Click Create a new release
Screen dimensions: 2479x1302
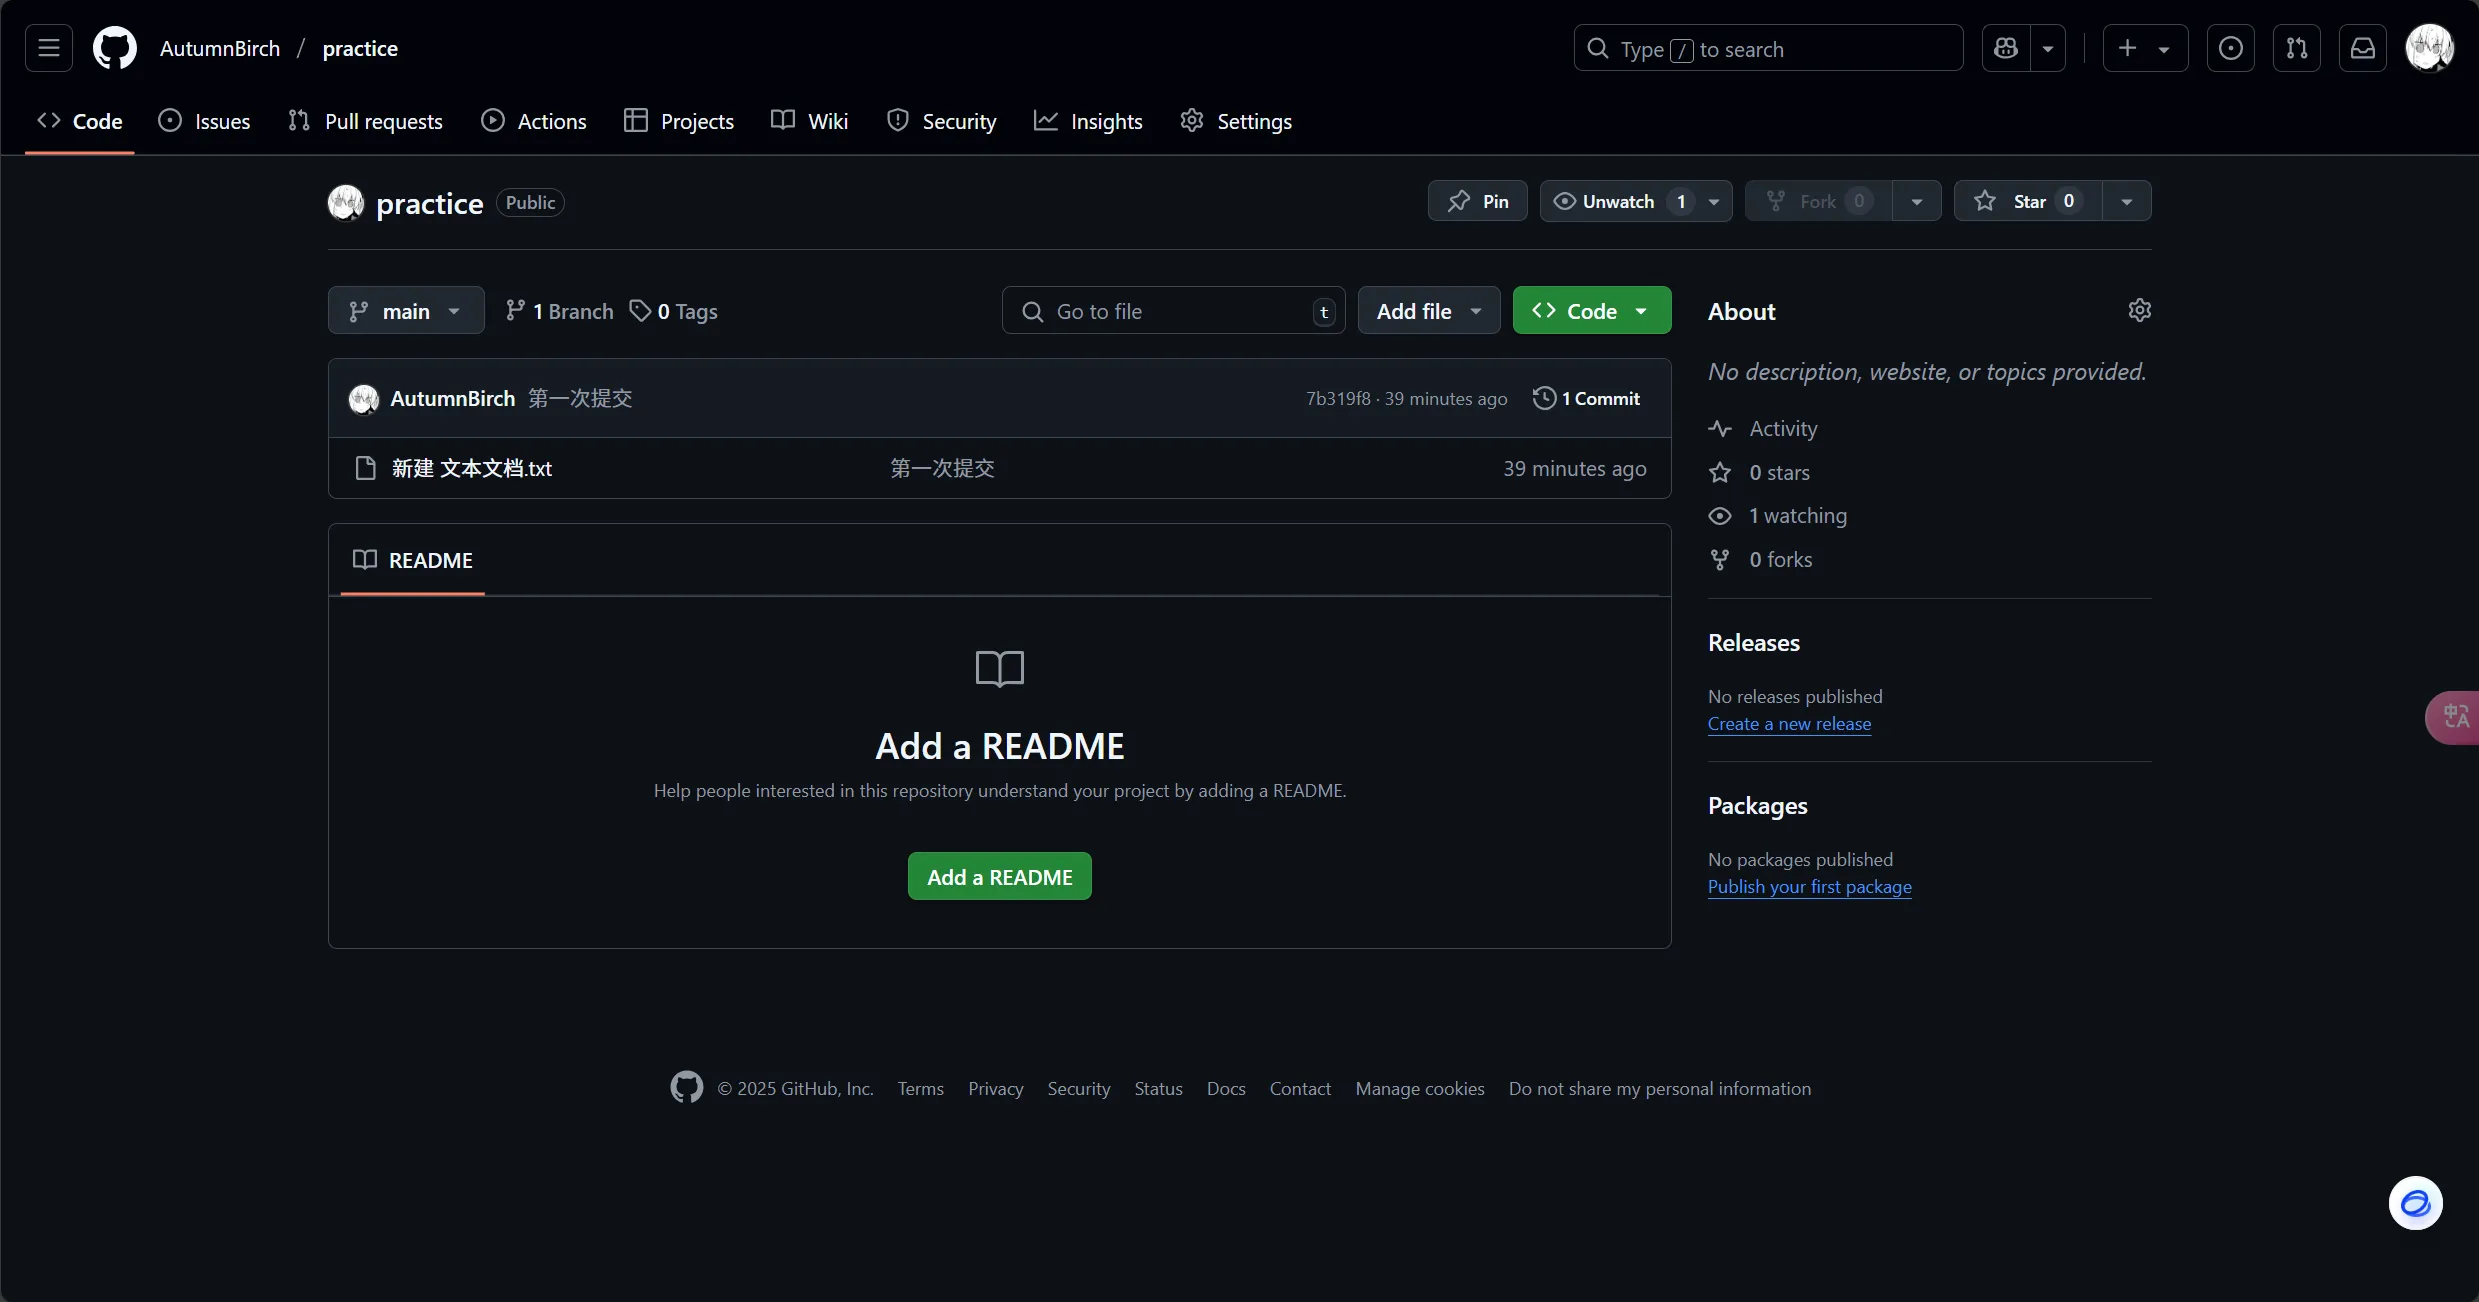click(1789, 723)
